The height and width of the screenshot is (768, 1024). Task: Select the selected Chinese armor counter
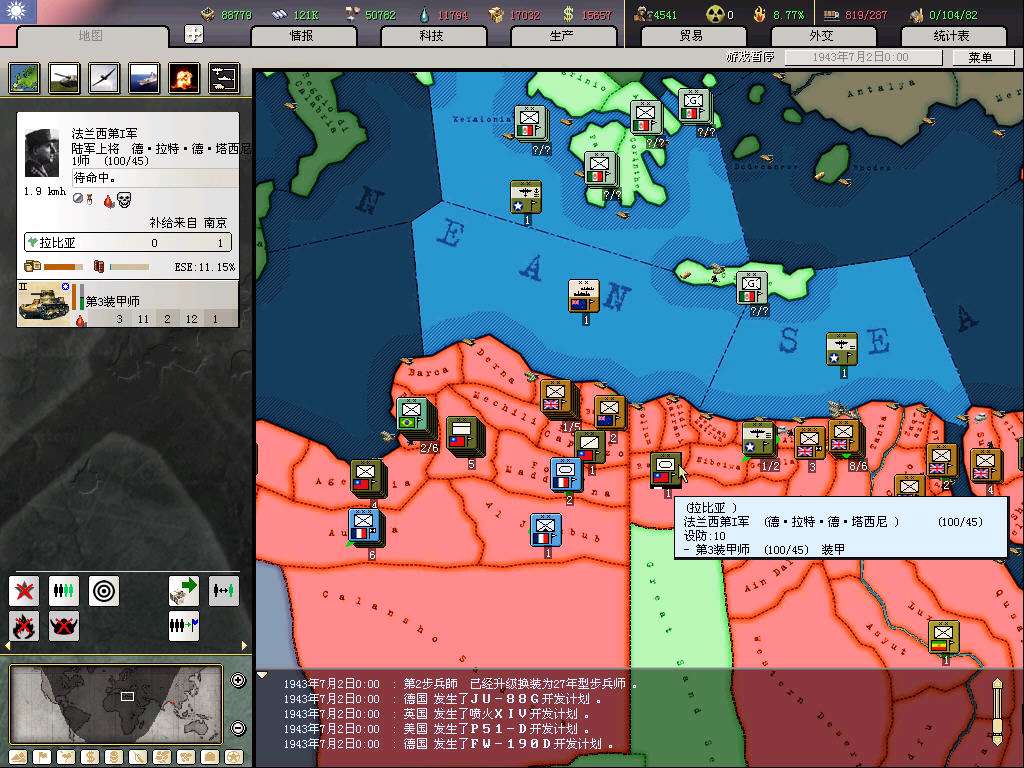pos(665,470)
